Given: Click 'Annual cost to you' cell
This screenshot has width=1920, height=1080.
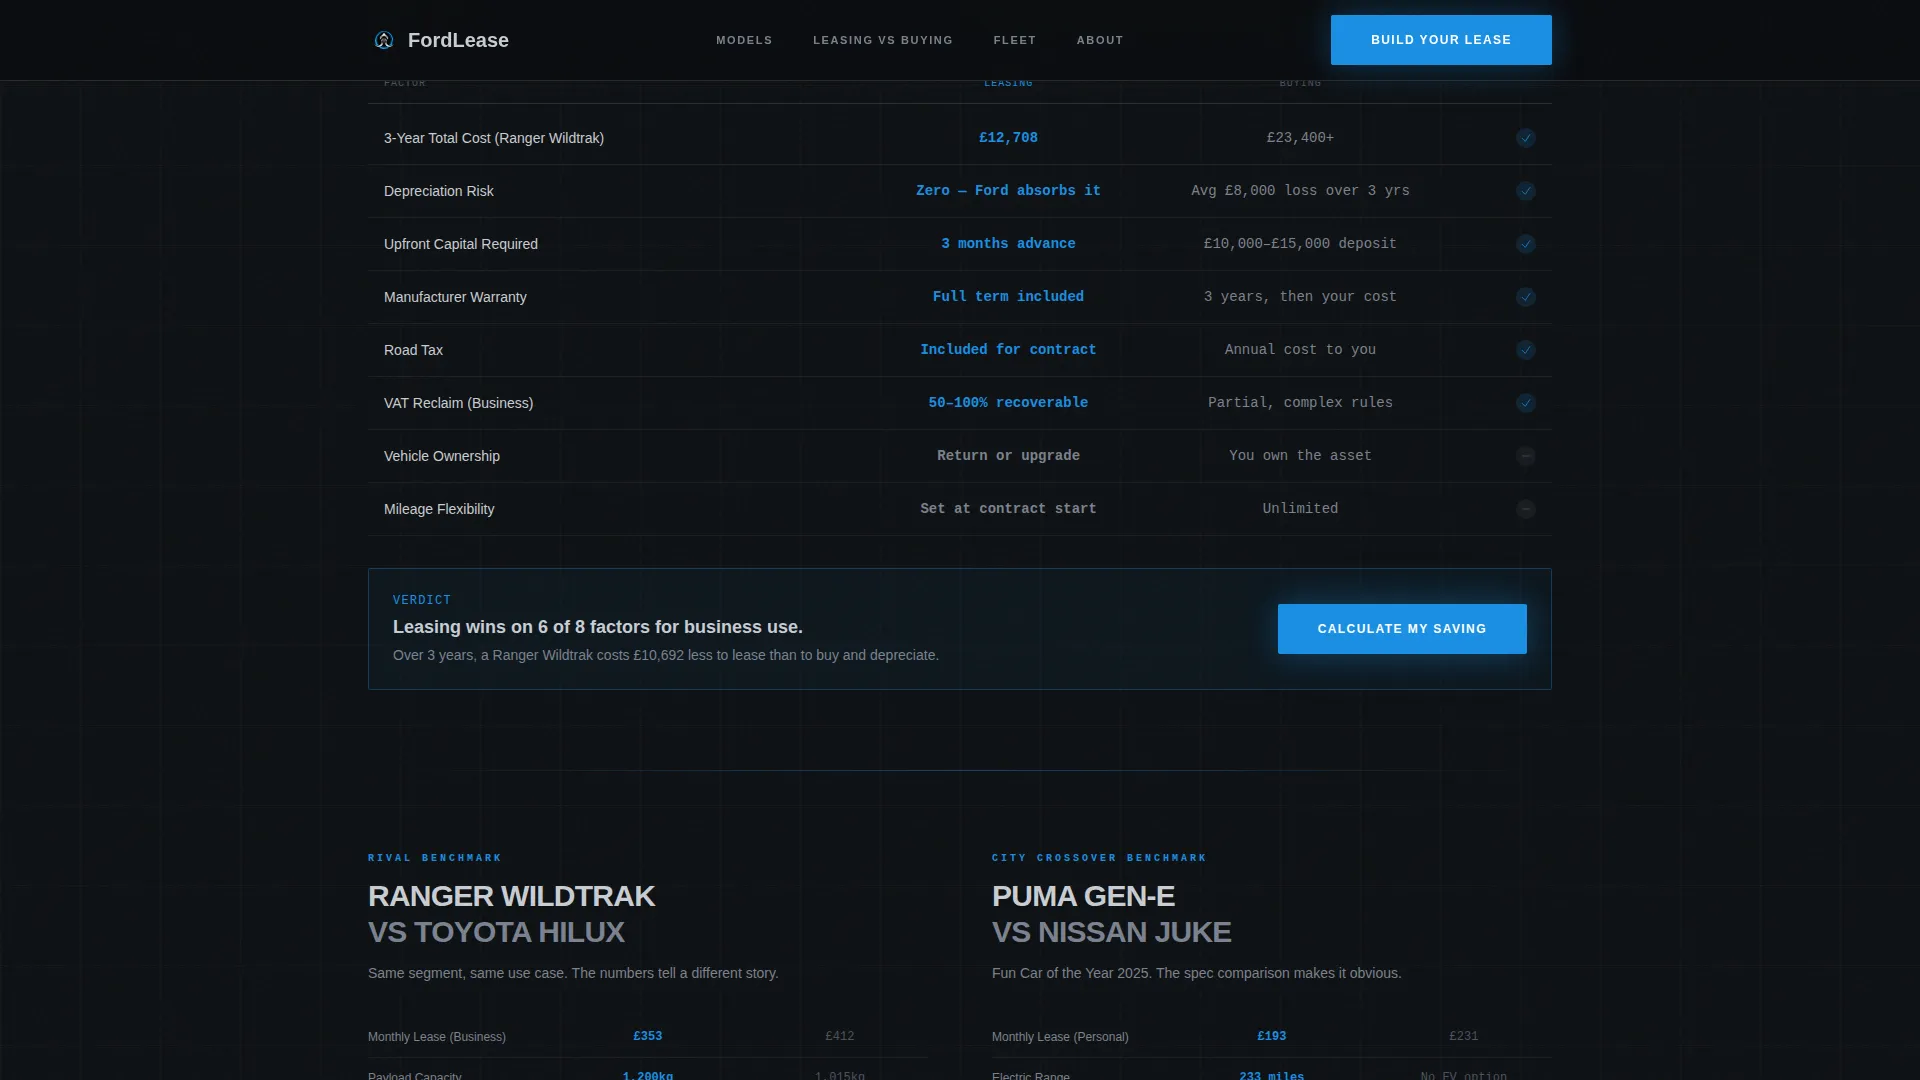Looking at the screenshot, I should point(1300,350).
